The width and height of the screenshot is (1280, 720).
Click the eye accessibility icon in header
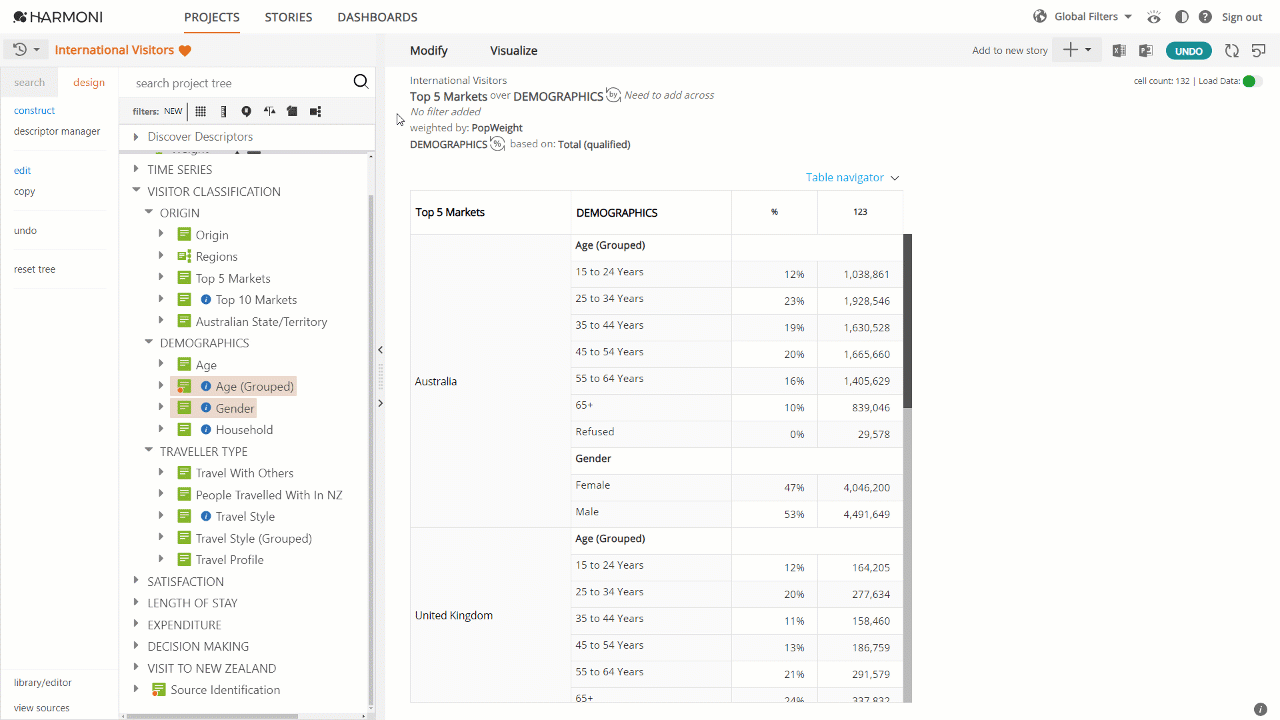tap(1155, 17)
